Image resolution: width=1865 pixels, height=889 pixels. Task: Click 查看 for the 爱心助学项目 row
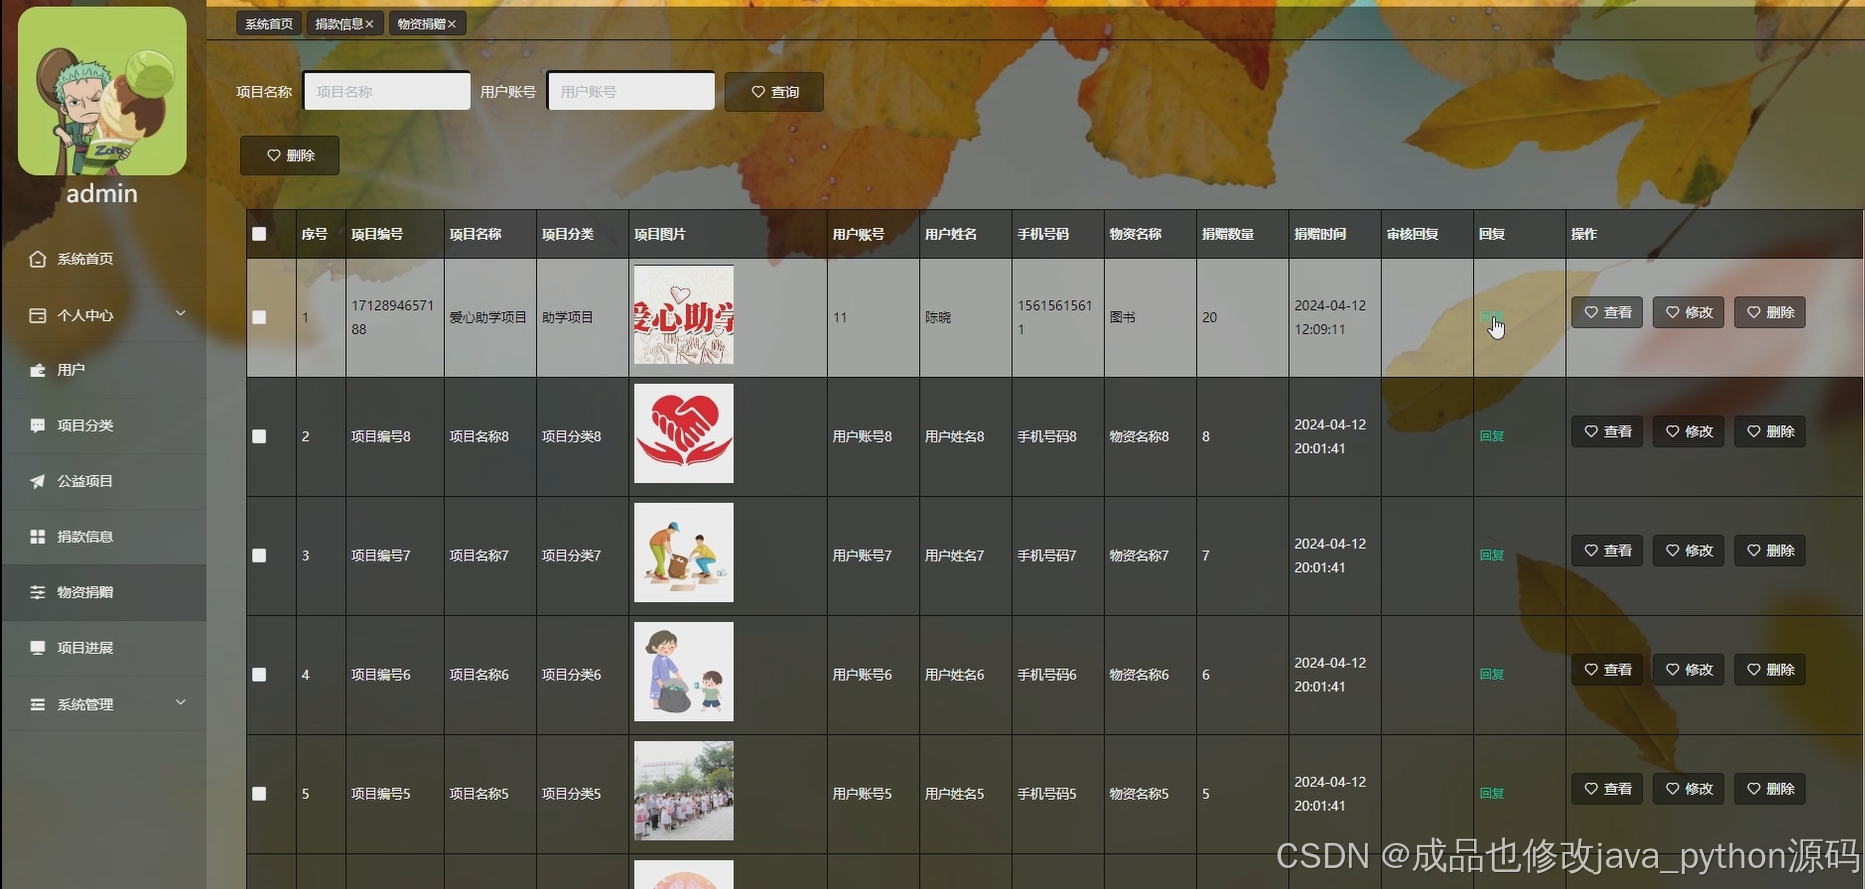click(x=1607, y=312)
